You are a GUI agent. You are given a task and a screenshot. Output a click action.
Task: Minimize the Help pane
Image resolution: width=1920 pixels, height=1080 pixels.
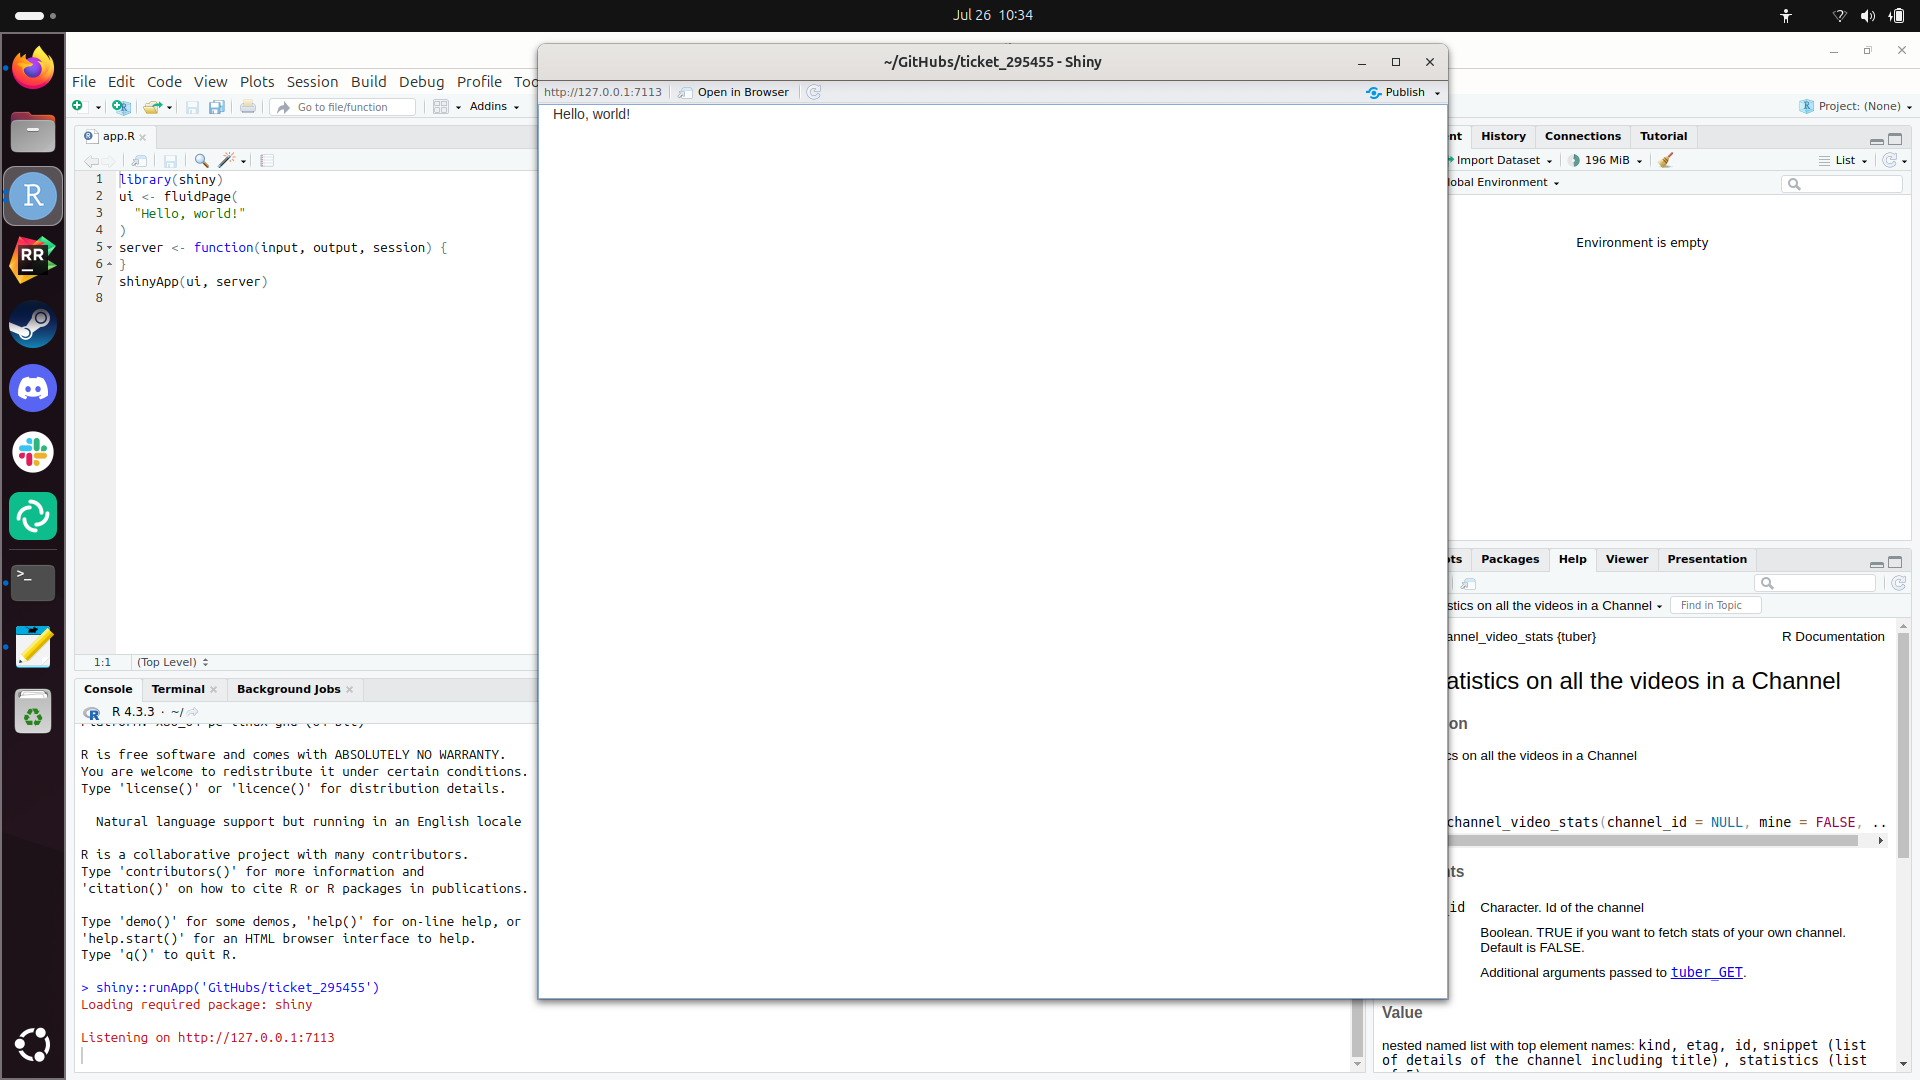coord(1876,563)
